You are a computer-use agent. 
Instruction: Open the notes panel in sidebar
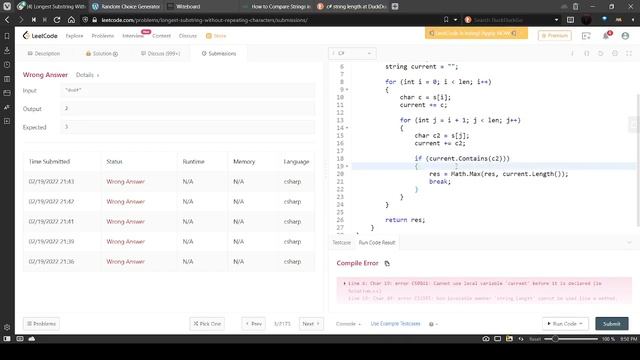tap(7, 79)
